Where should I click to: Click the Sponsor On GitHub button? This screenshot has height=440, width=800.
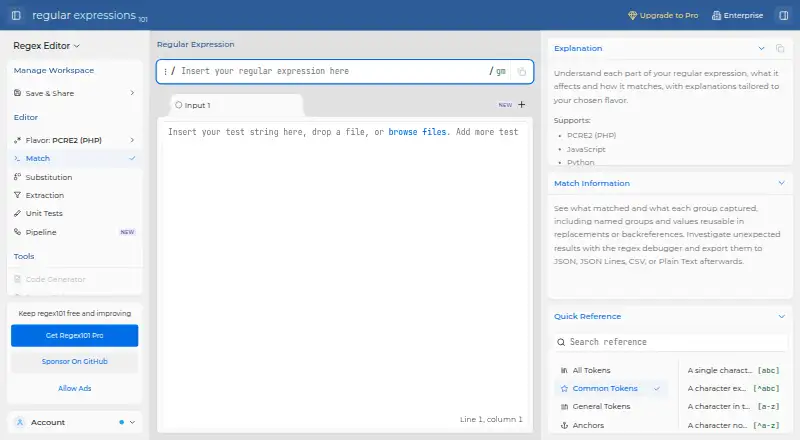click(x=74, y=361)
